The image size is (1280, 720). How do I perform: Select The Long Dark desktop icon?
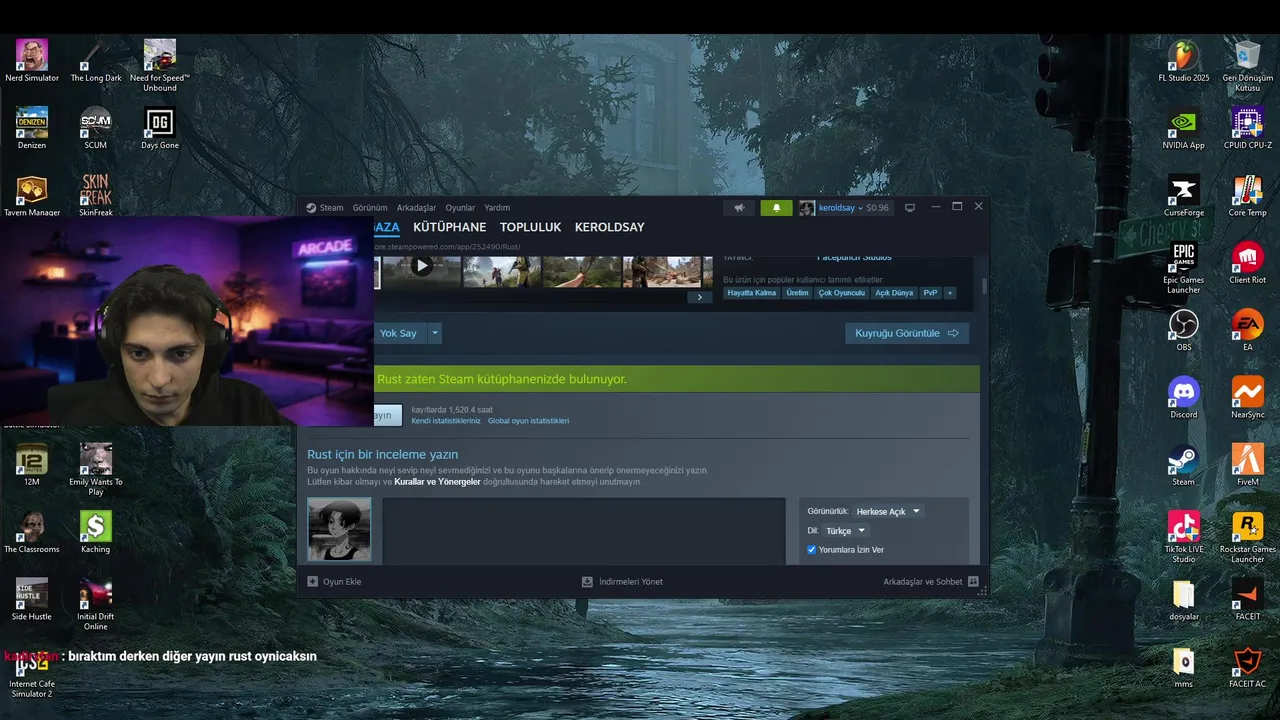point(96,61)
